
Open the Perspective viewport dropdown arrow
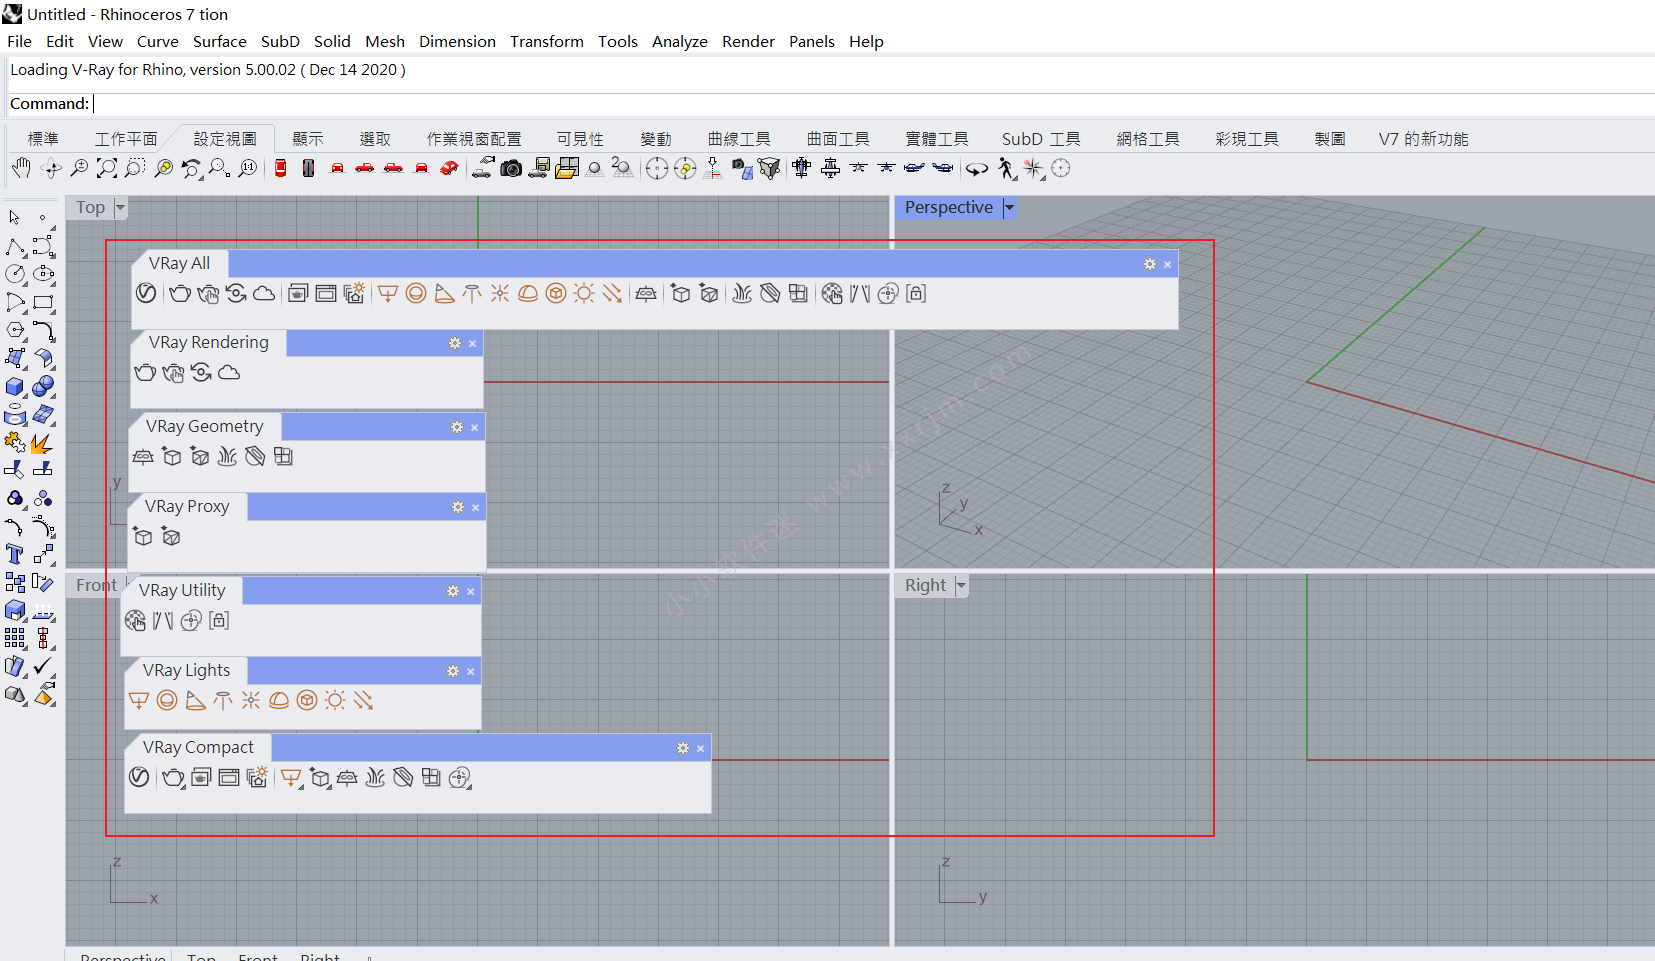coord(1009,208)
